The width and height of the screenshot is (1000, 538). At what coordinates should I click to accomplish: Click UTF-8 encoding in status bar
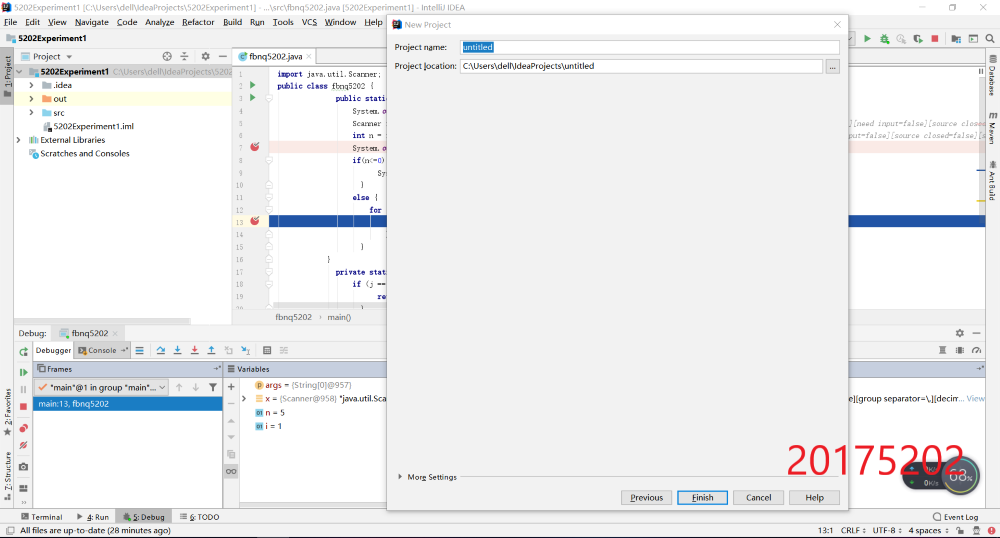click(x=887, y=530)
